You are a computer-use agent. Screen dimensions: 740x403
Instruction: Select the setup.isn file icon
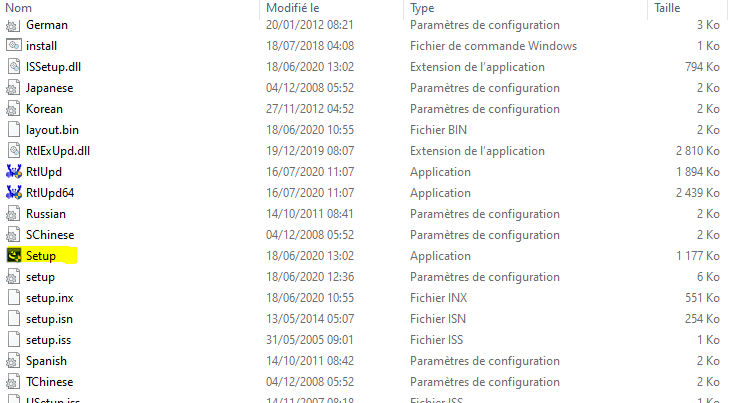pos(13,319)
